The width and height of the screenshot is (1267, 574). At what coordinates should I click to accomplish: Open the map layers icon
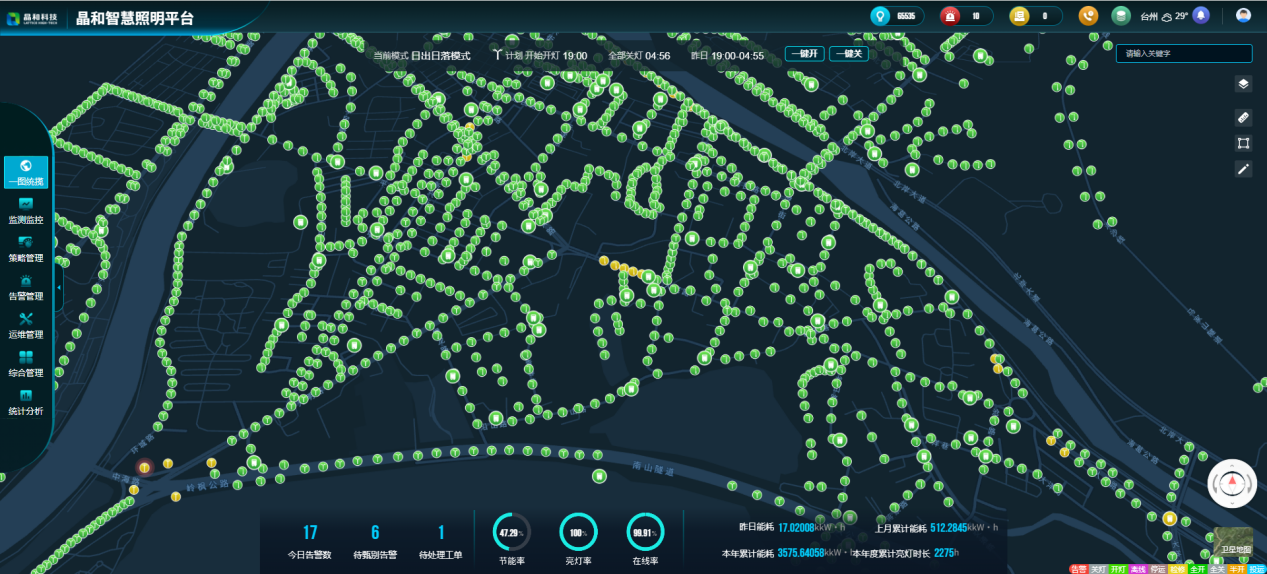click(x=1243, y=84)
